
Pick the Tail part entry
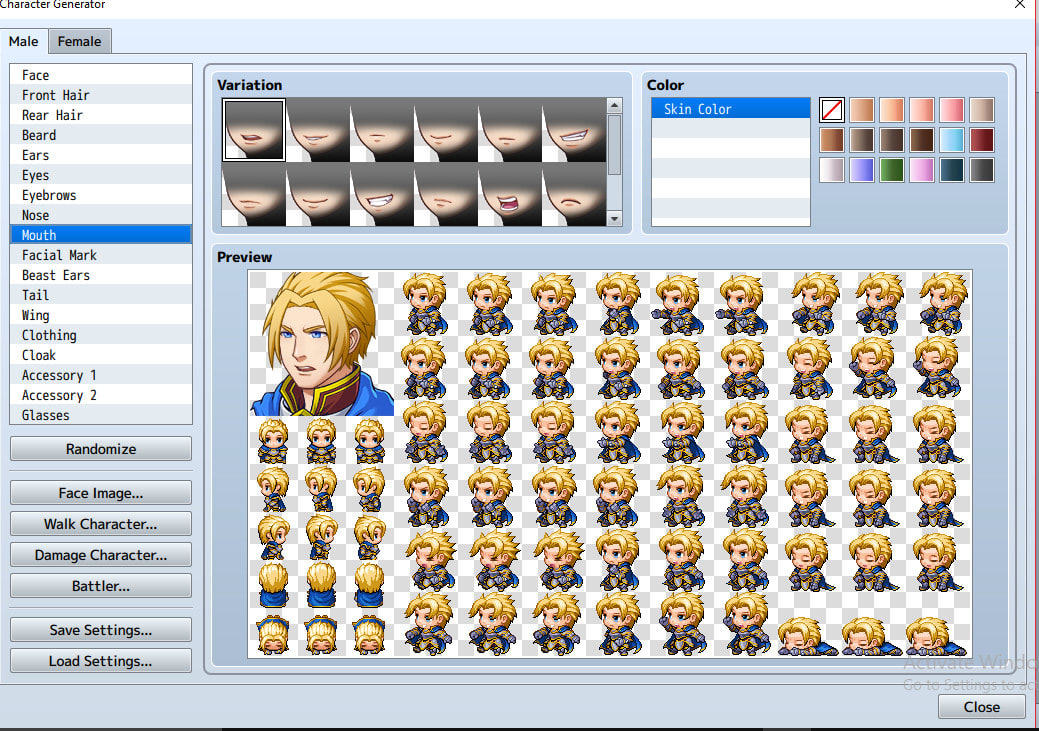click(101, 295)
